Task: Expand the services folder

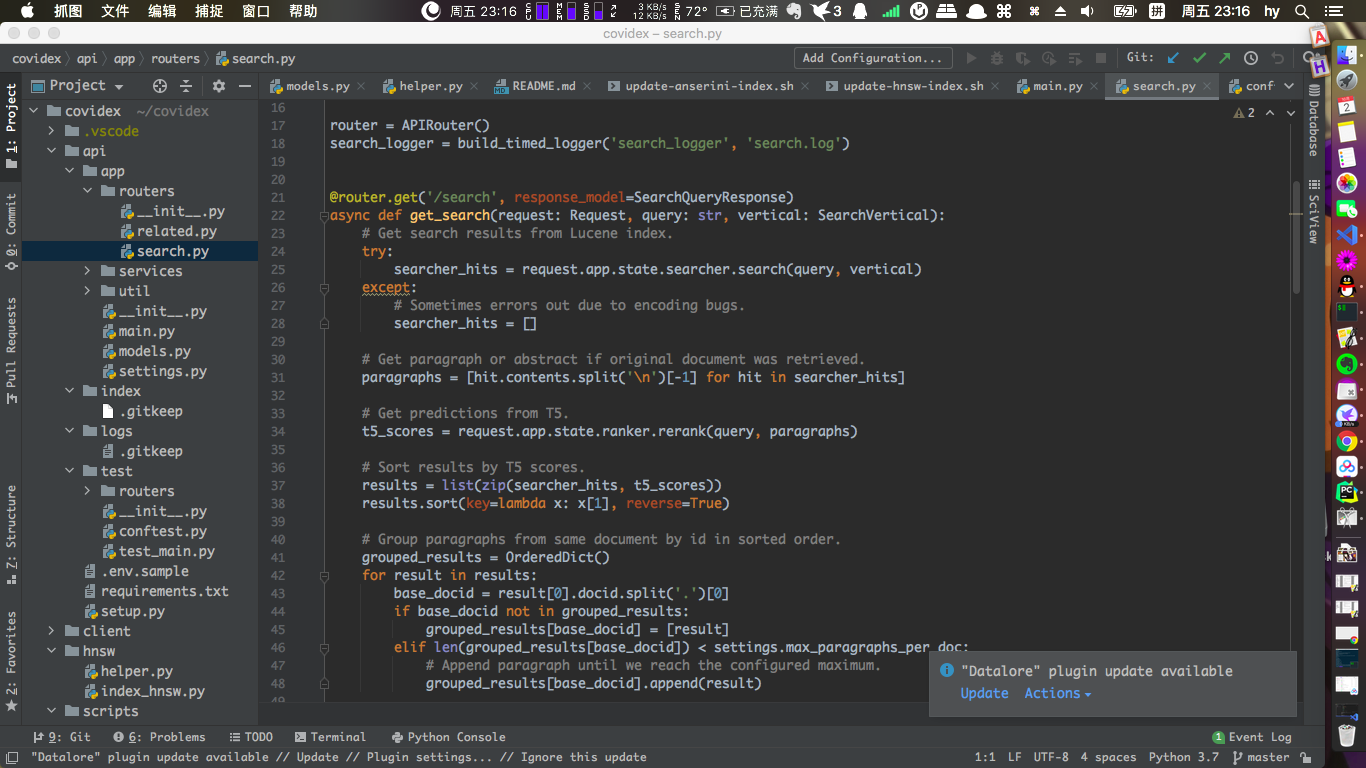Action: (88, 271)
